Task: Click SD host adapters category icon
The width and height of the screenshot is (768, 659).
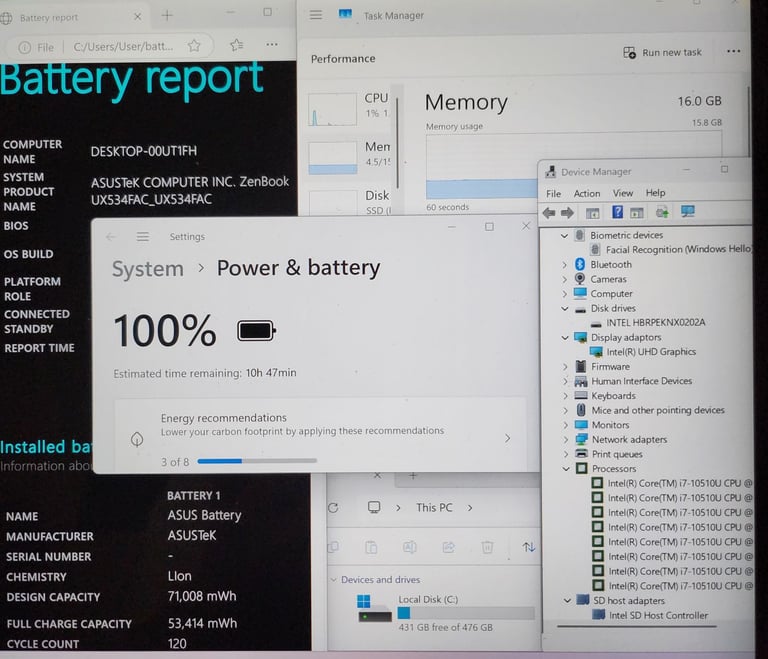Action: click(582, 600)
